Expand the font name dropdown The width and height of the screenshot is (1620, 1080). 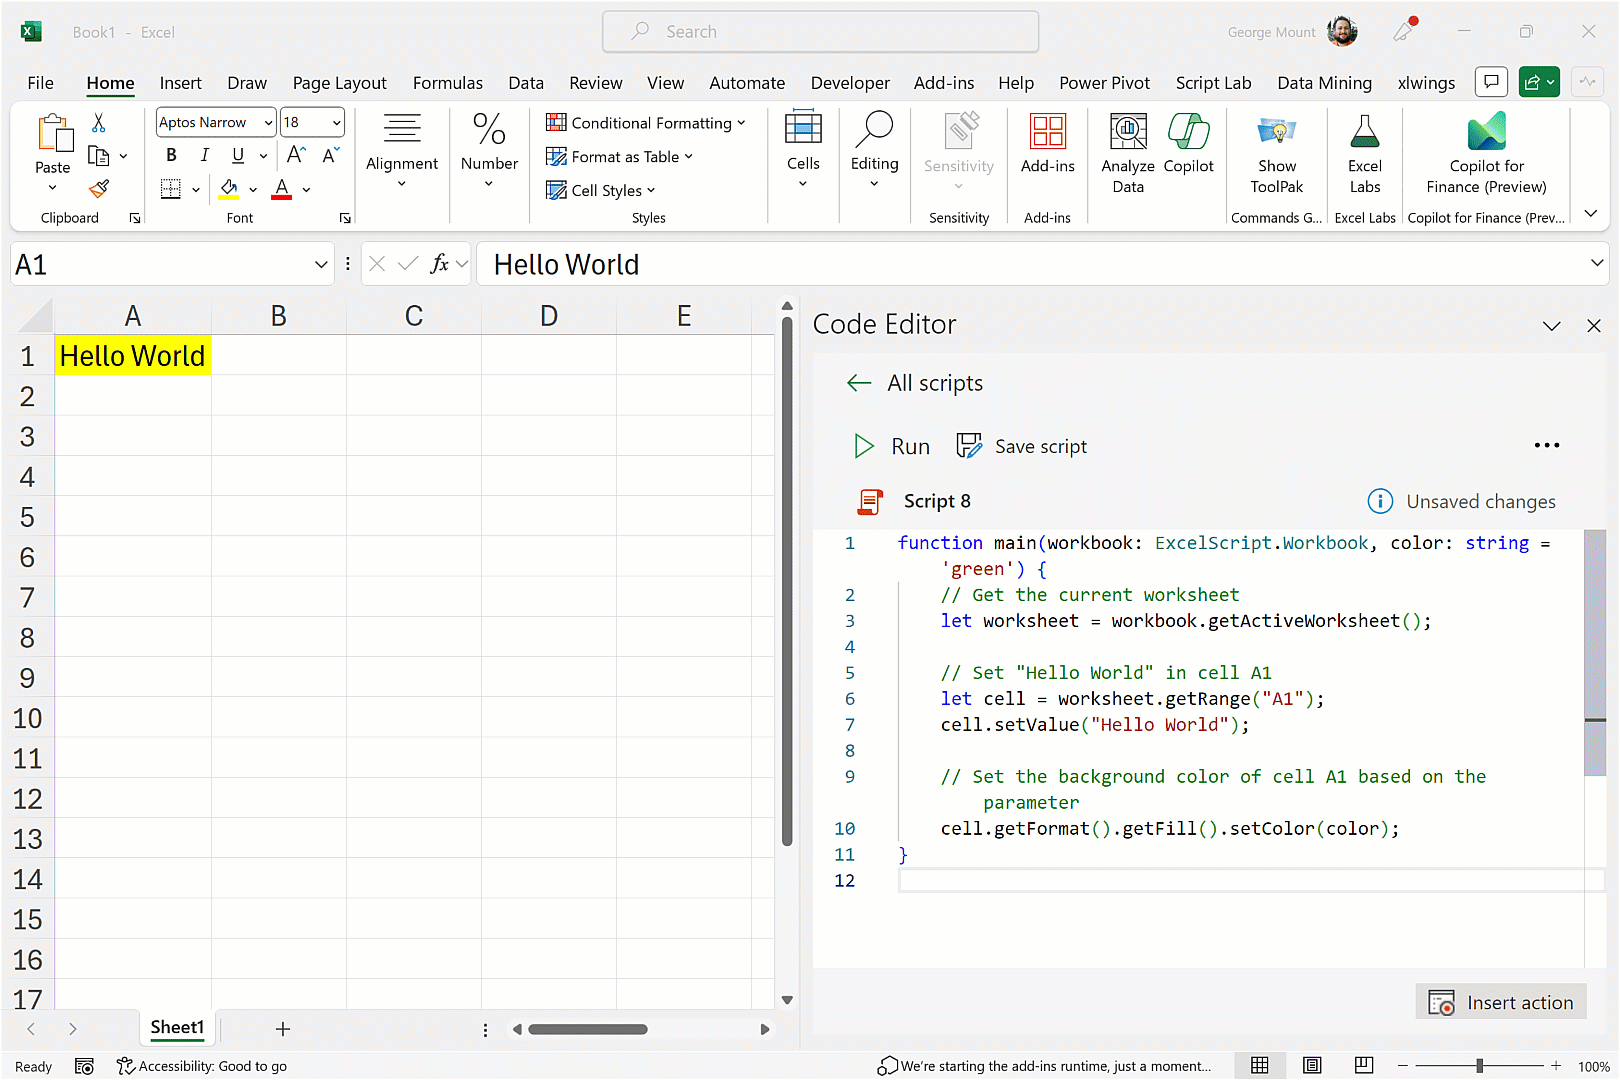pyautogui.click(x=268, y=123)
